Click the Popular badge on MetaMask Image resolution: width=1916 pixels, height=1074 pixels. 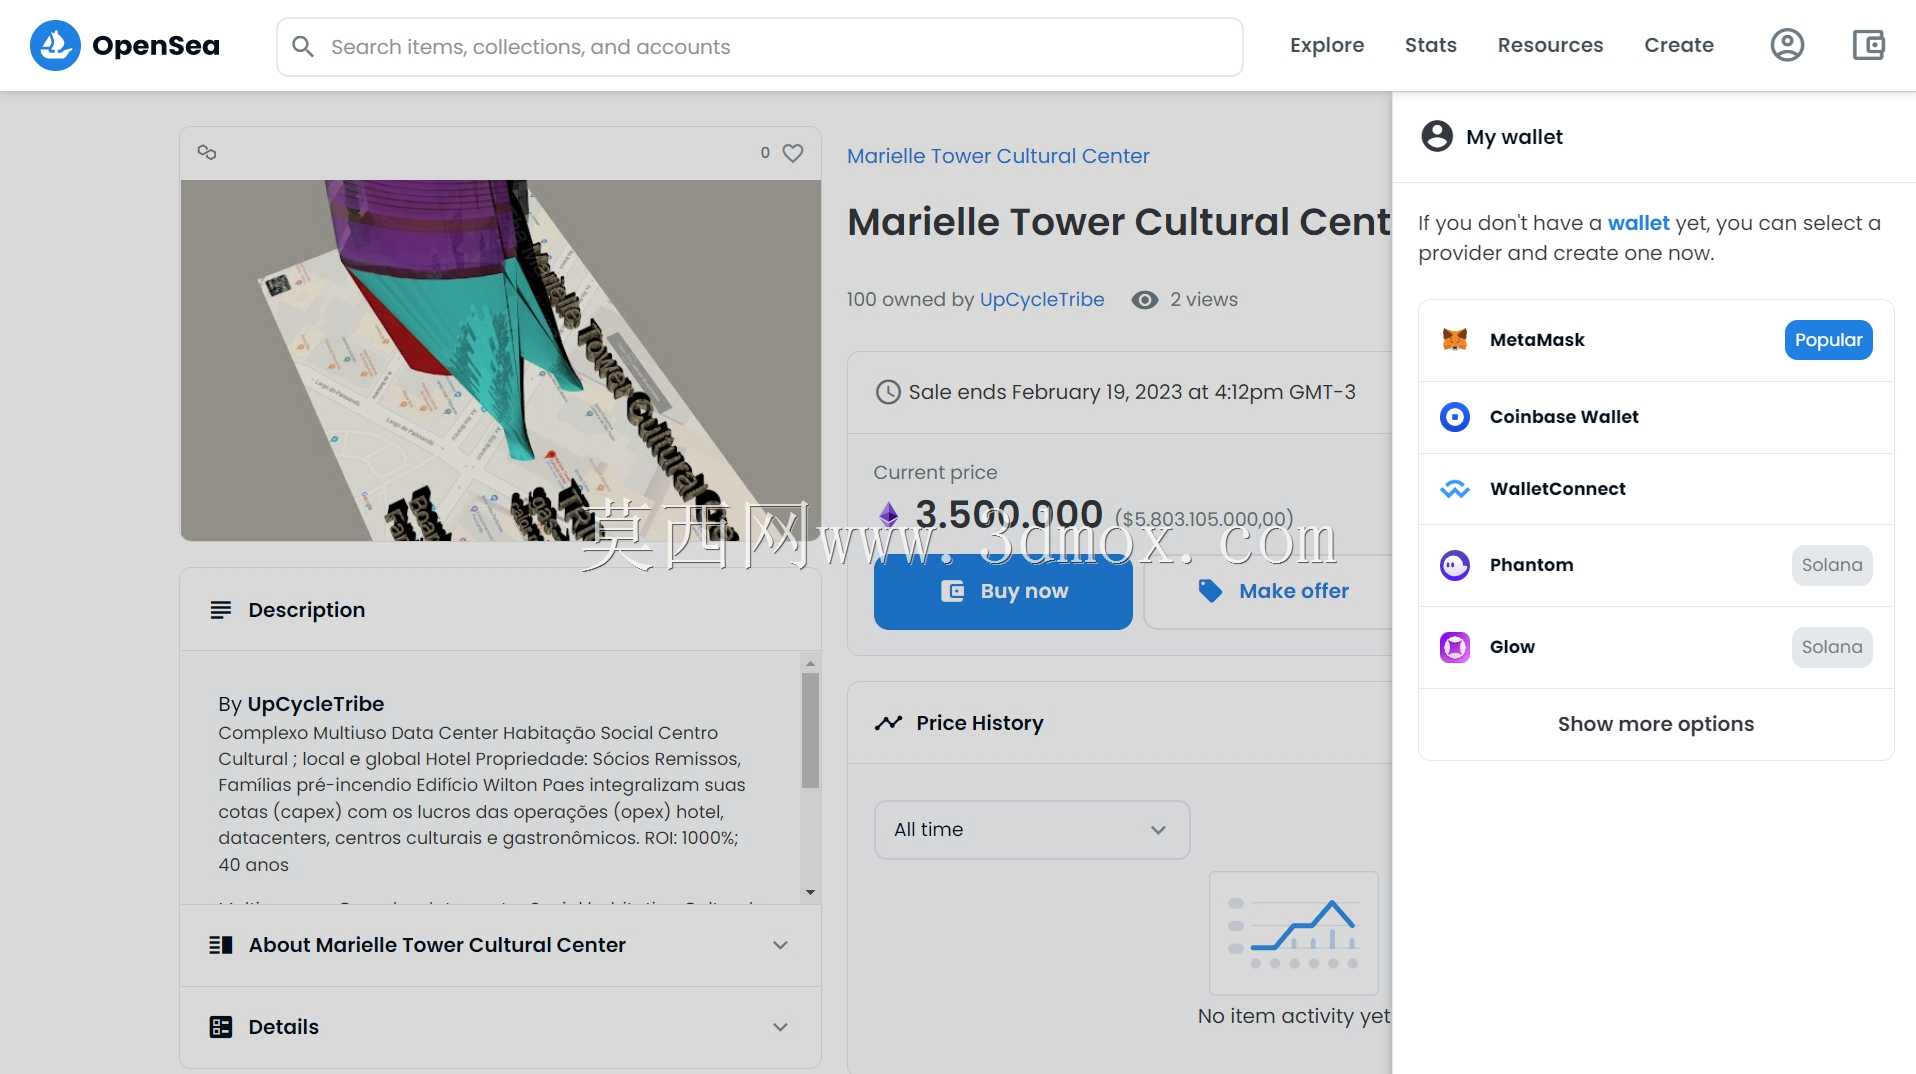[x=1828, y=340]
